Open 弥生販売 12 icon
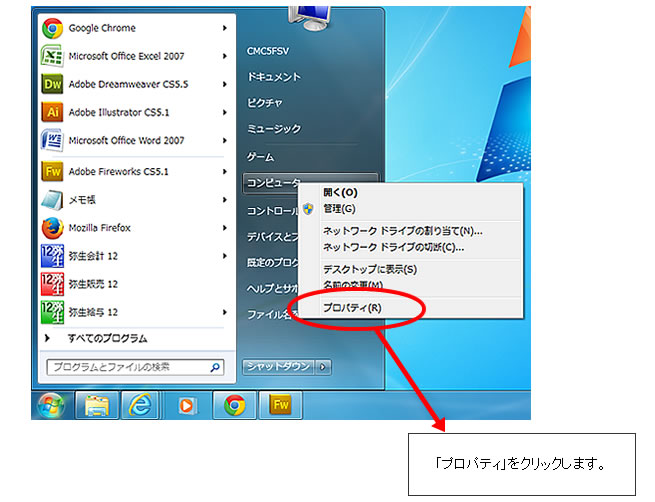Image resolution: width=655 pixels, height=502 pixels. click(52, 284)
